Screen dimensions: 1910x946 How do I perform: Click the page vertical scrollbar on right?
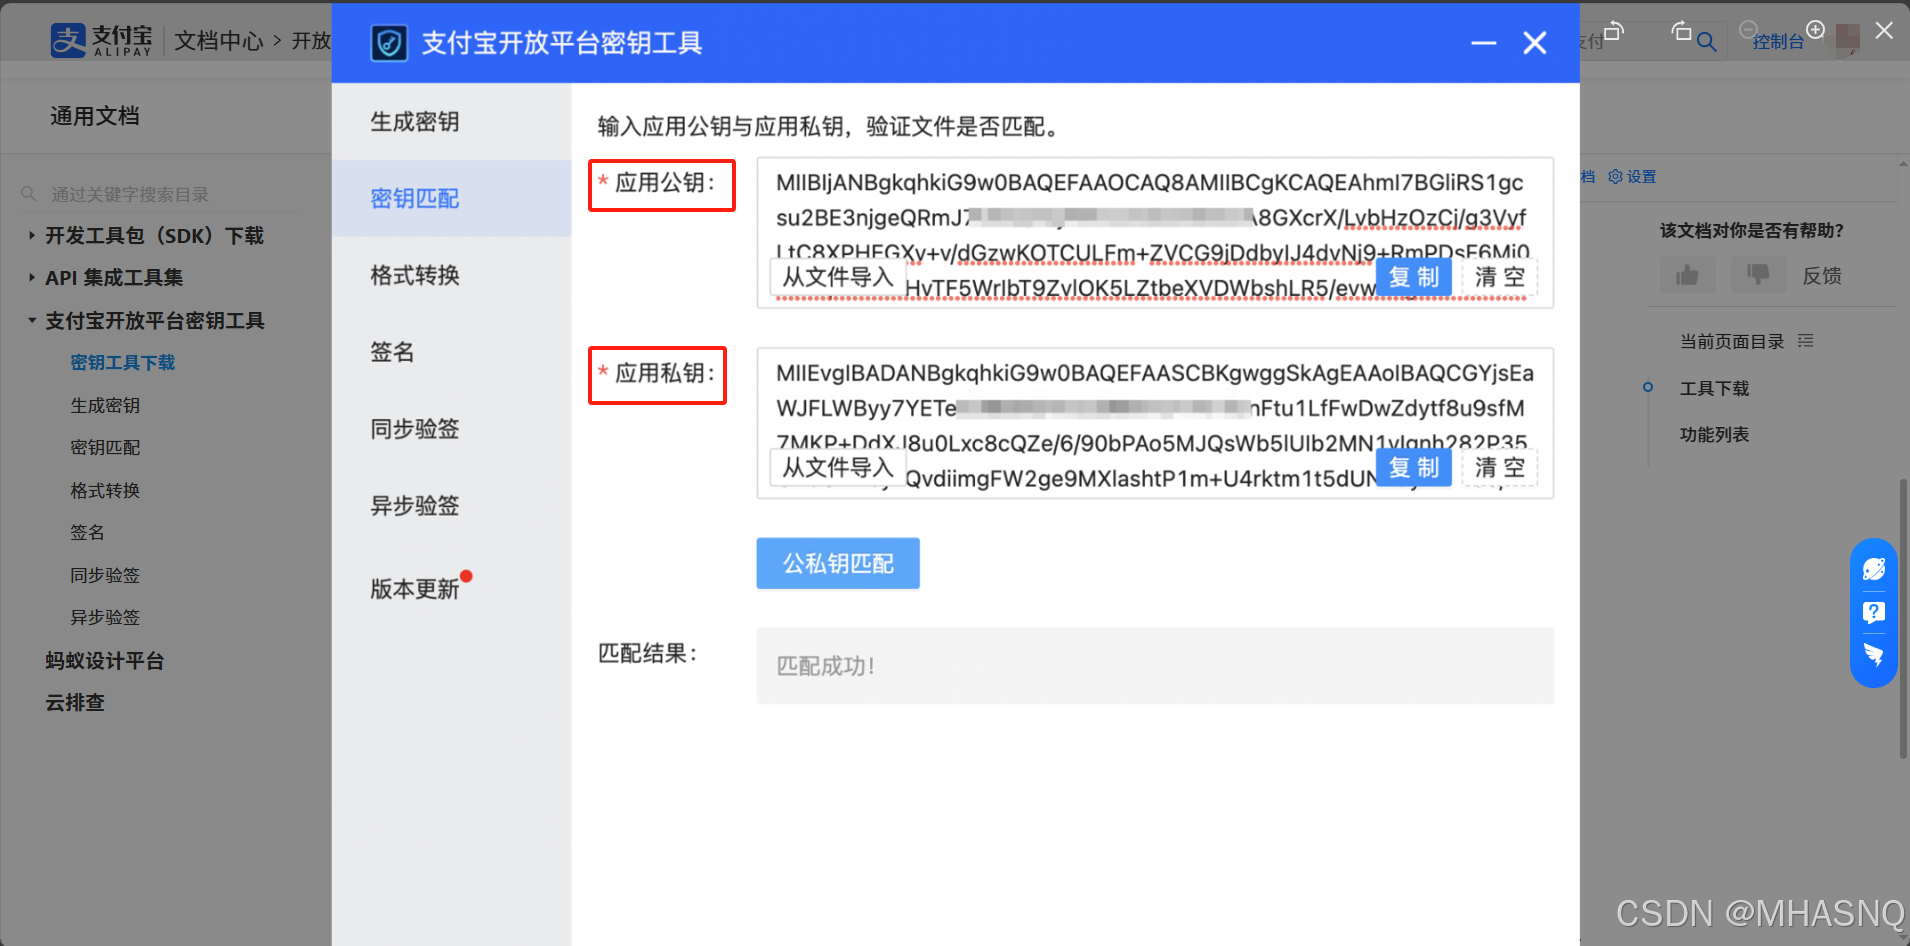click(x=1902, y=618)
